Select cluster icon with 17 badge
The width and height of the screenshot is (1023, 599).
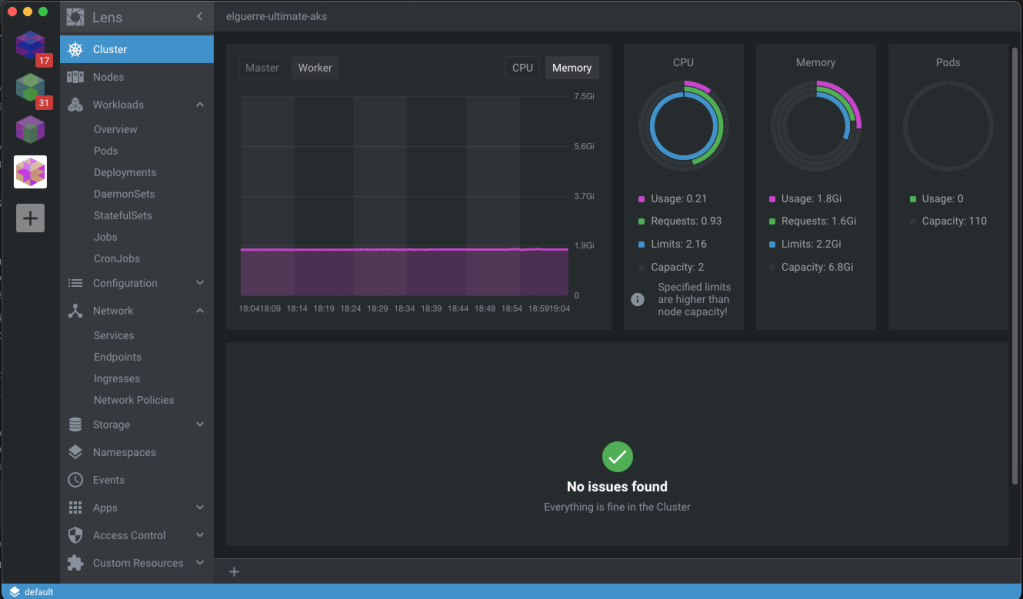tap(30, 46)
